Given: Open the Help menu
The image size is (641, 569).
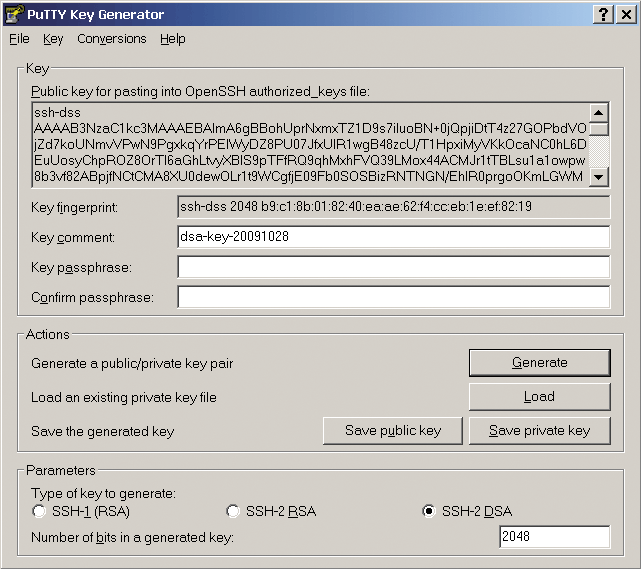Looking at the screenshot, I should (x=173, y=39).
